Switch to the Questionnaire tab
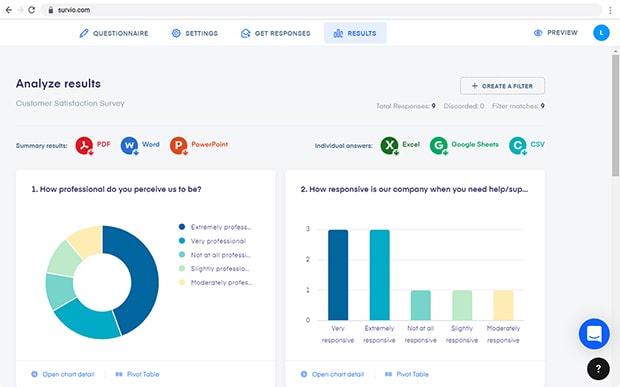Screen dimensions: 620x387 click(x=114, y=33)
